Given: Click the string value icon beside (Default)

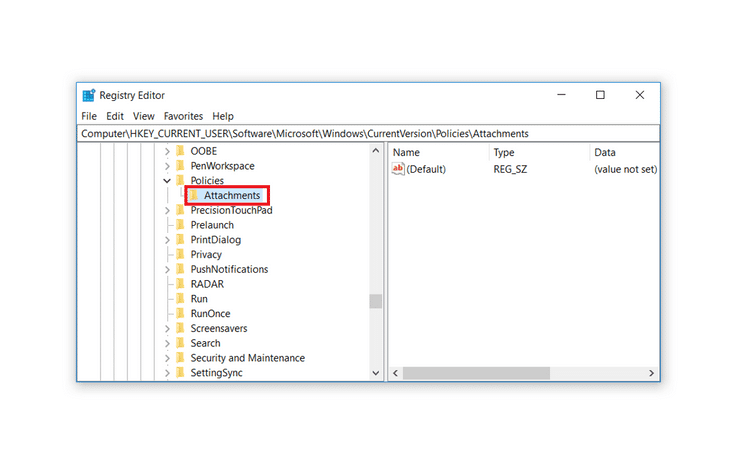Looking at the screenshot, I should pyautogui.click(x=398, y=169).
